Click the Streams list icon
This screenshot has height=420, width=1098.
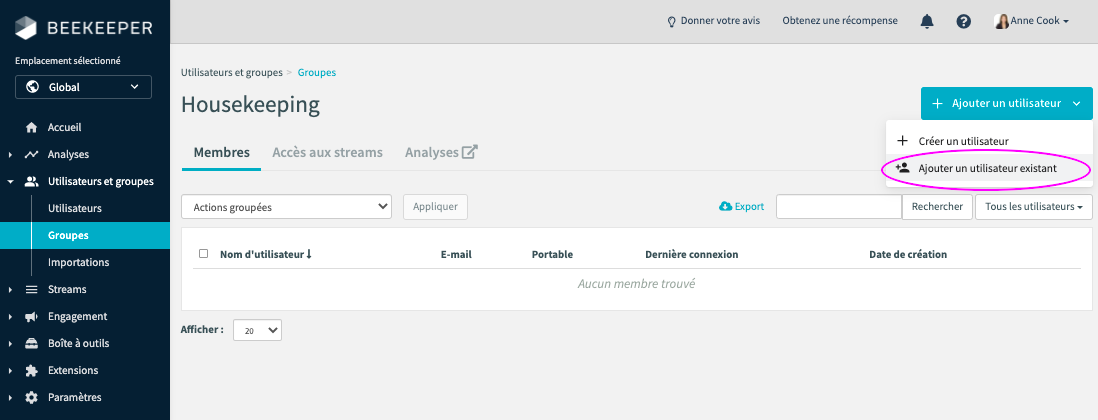[x=32, y=290]
